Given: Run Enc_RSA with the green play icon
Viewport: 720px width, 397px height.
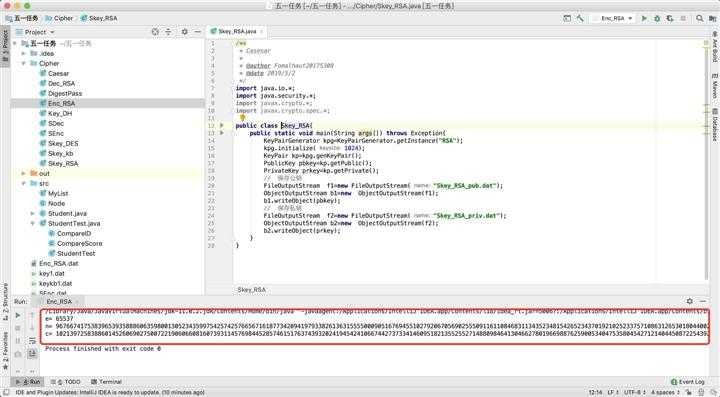Looking at the screenshot, I should (x=644, y=18).
